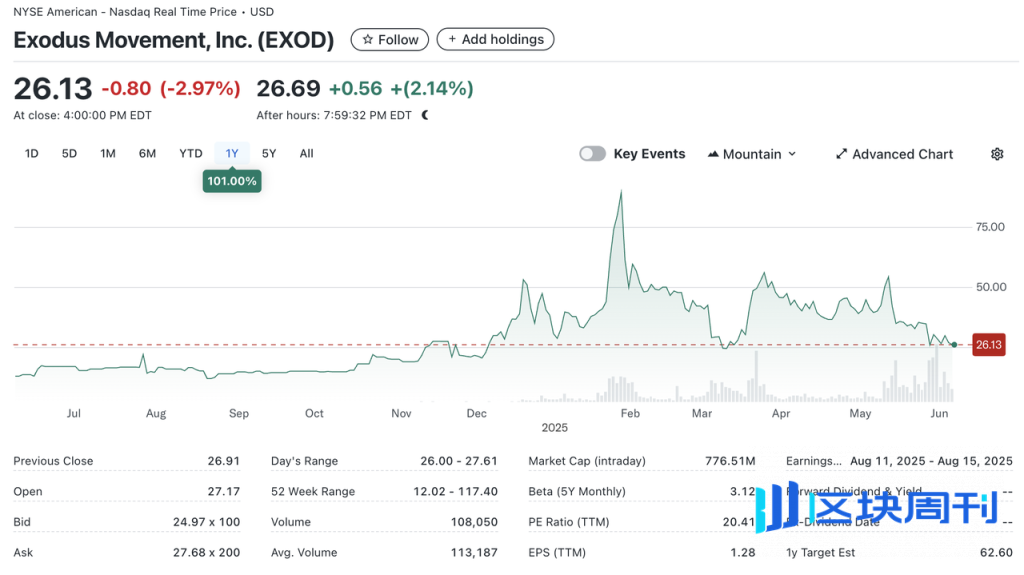
Task: Click the Dec label on chart axis
Action: coord(477,414)
